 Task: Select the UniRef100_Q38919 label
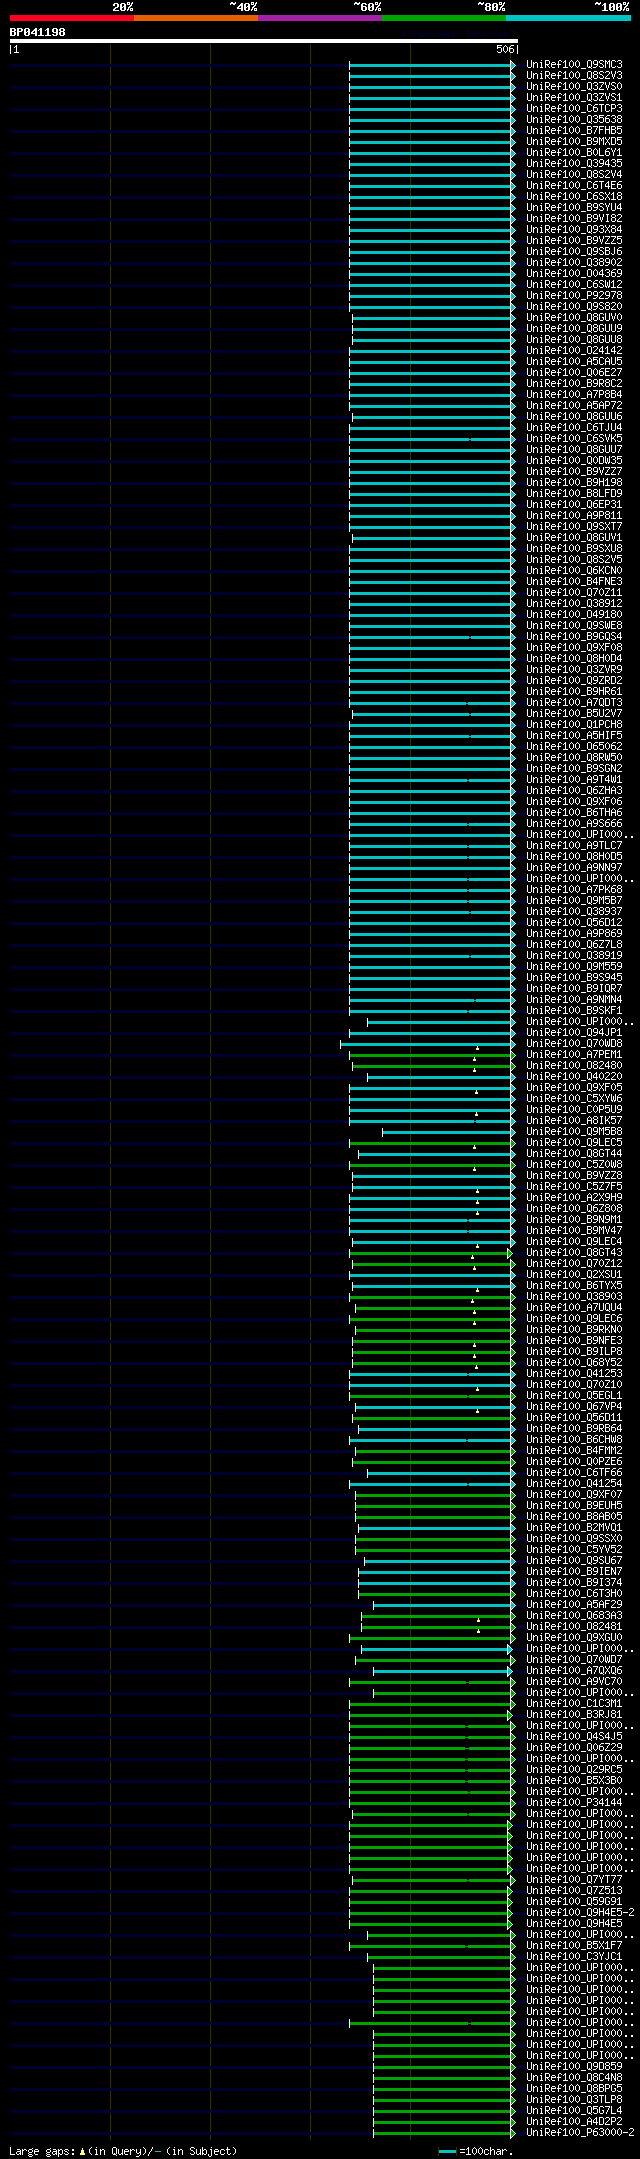click(574, 955)
